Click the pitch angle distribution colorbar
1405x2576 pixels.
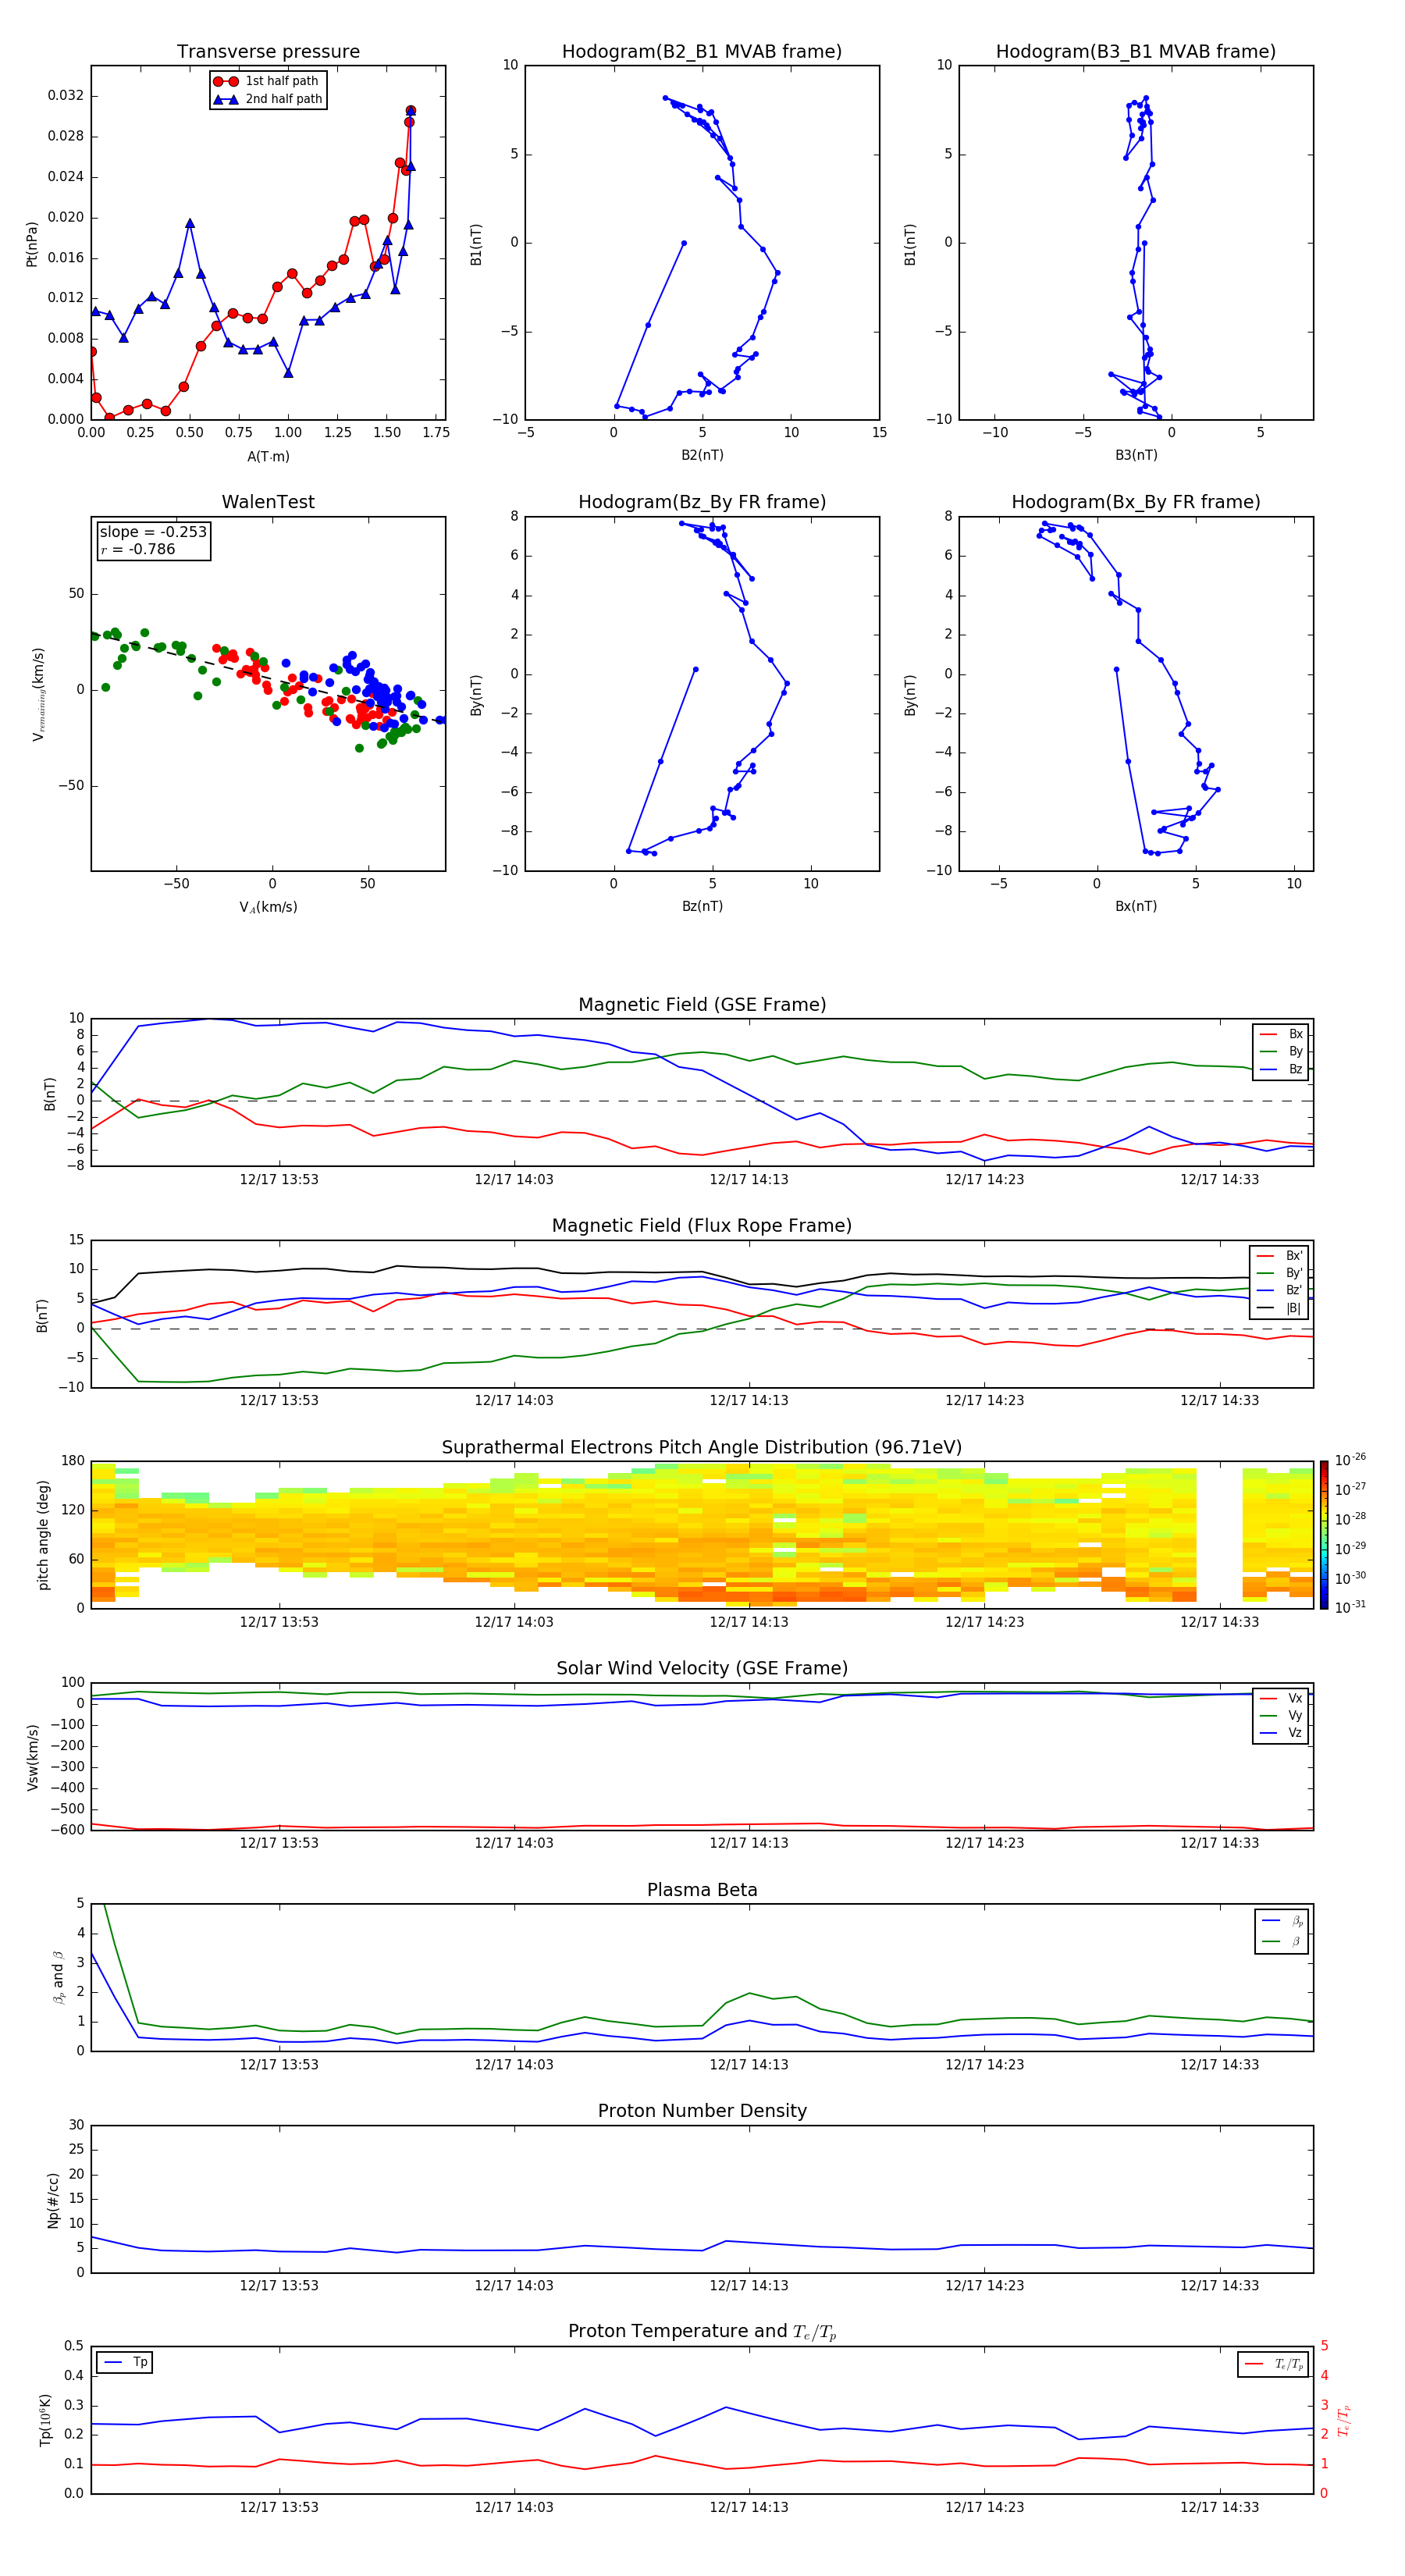pos(1323,1534)
